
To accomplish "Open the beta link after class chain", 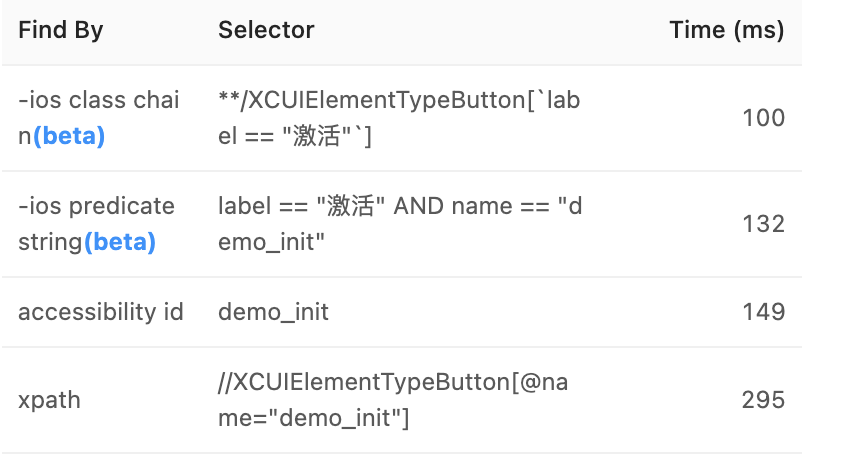I will pos(69,136).
